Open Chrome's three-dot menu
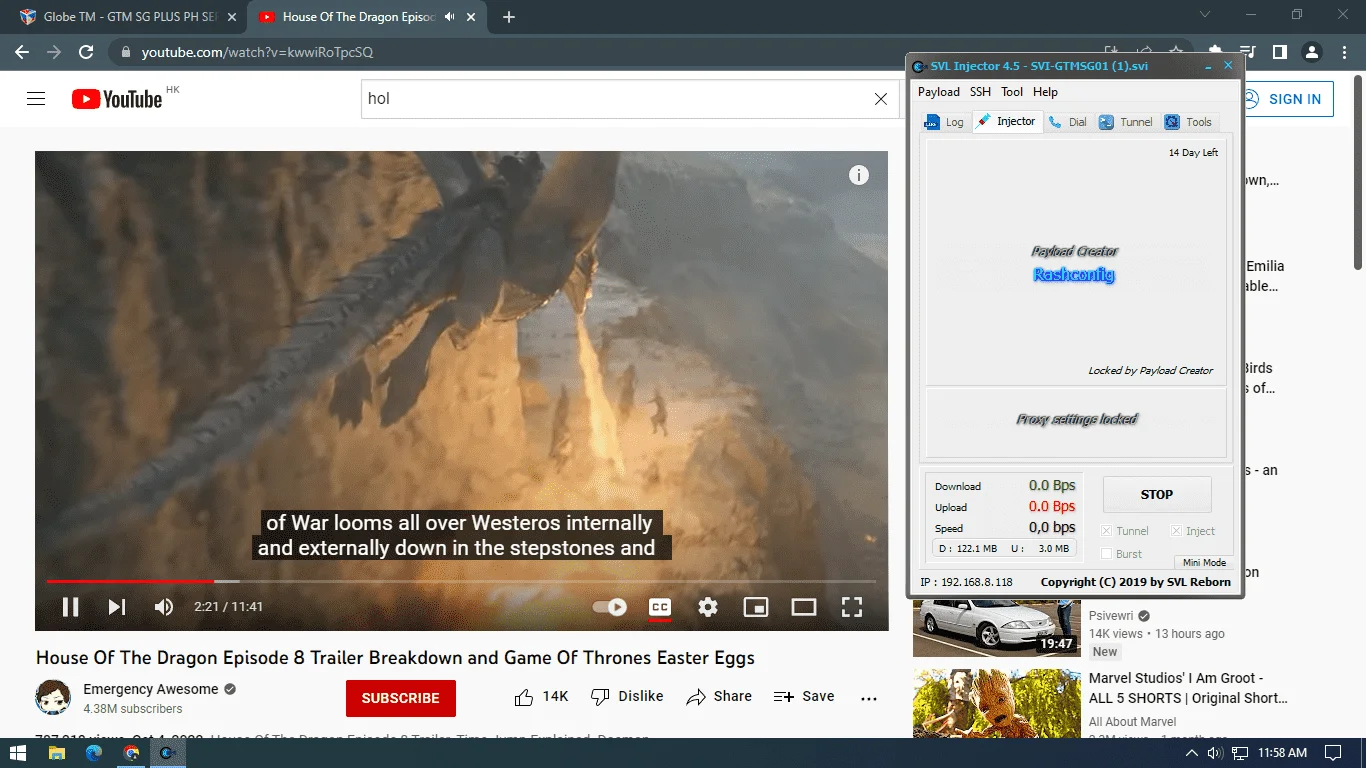Screen dimensions: 1366x768 1344,52
